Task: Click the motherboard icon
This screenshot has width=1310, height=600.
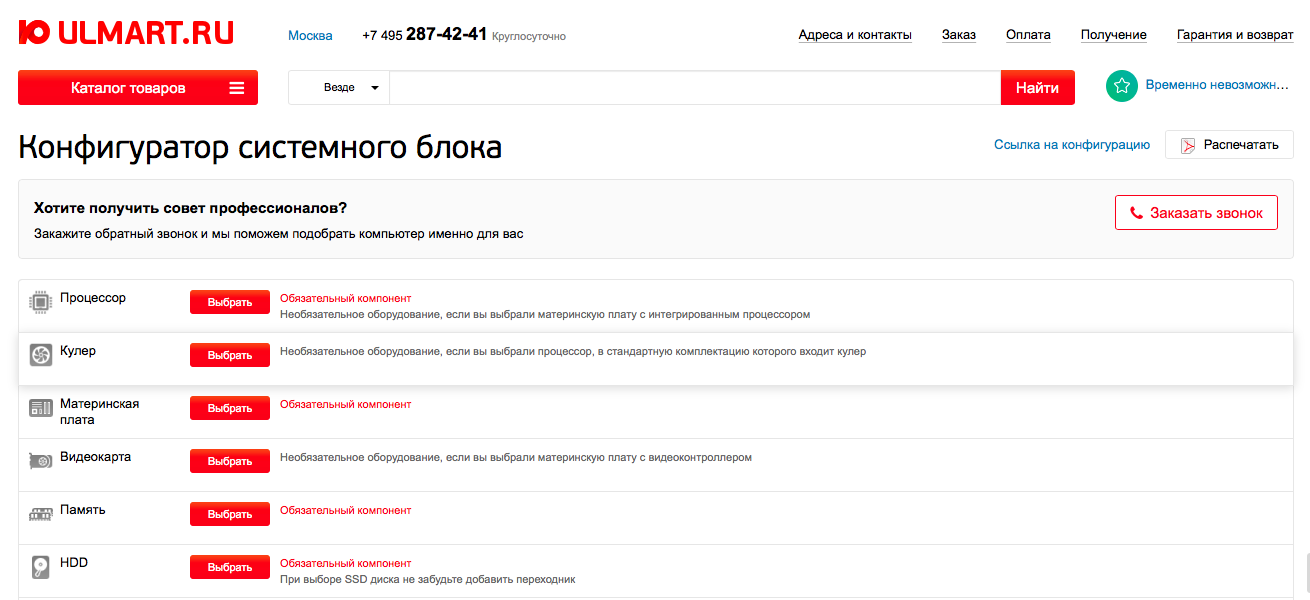Action: coord(40,408)
